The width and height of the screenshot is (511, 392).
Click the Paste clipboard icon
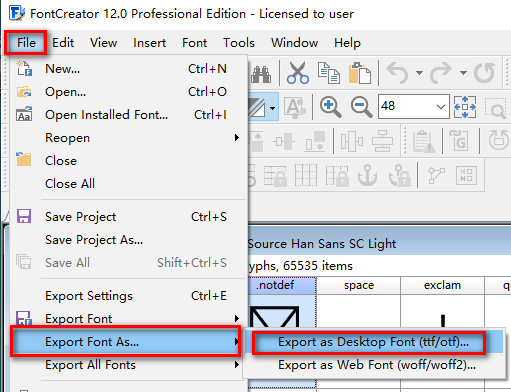tap(360, 73)
